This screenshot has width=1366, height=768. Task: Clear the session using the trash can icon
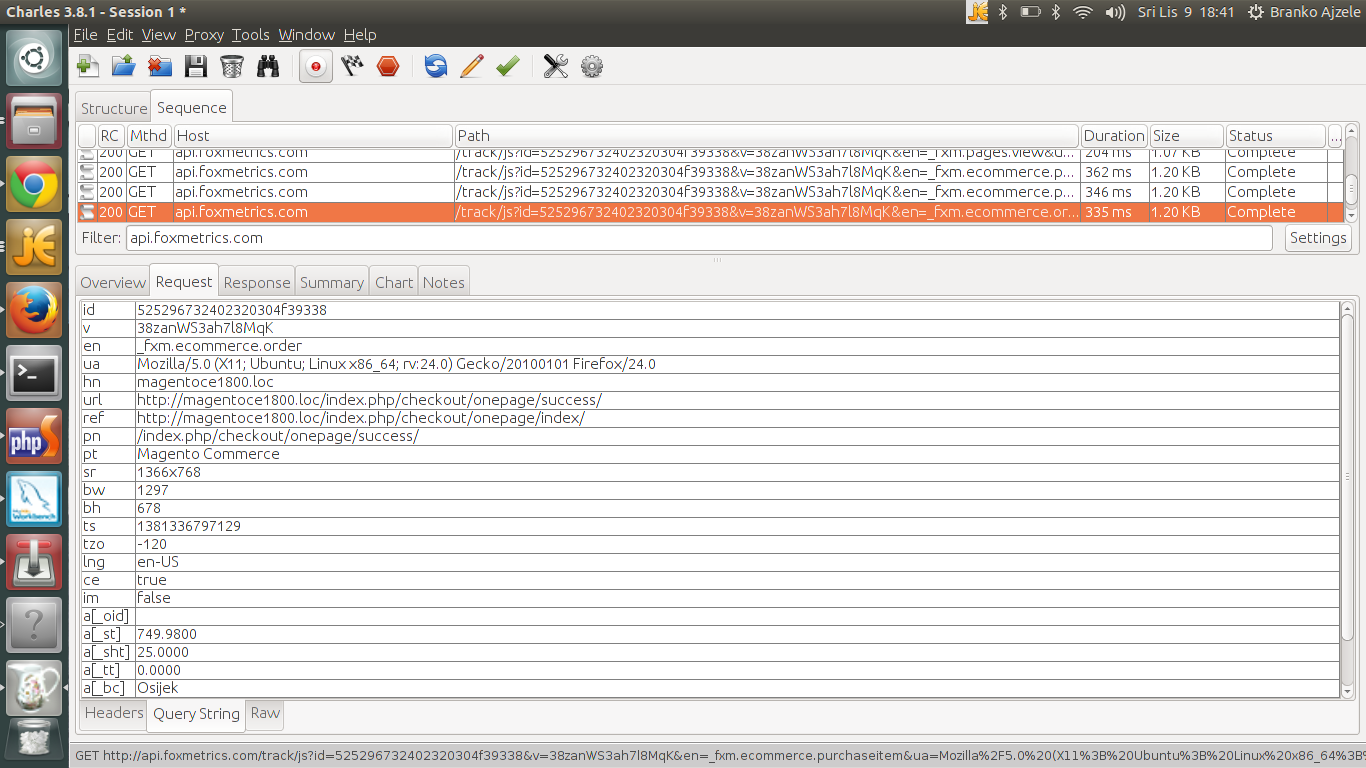point(232,67)
